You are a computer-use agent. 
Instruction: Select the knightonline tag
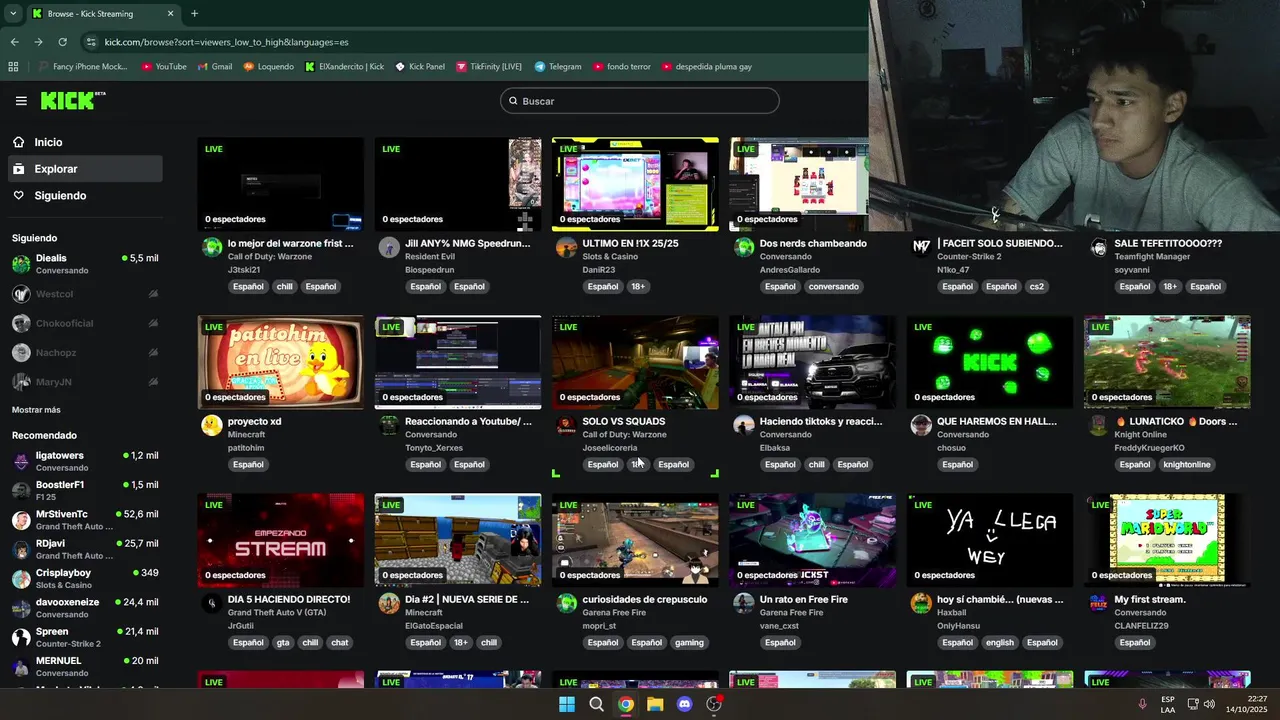click(1187, 464)
